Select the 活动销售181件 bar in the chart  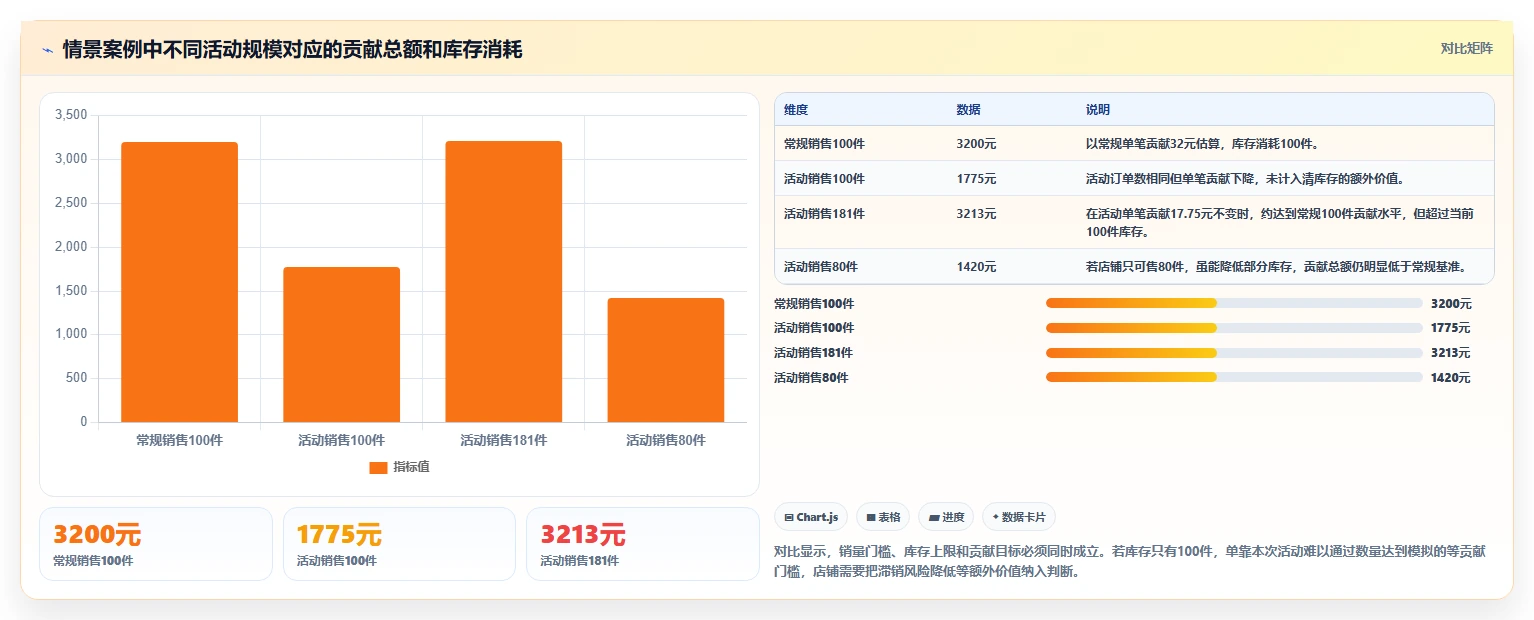pyautogui.click(x=504, y=281)
